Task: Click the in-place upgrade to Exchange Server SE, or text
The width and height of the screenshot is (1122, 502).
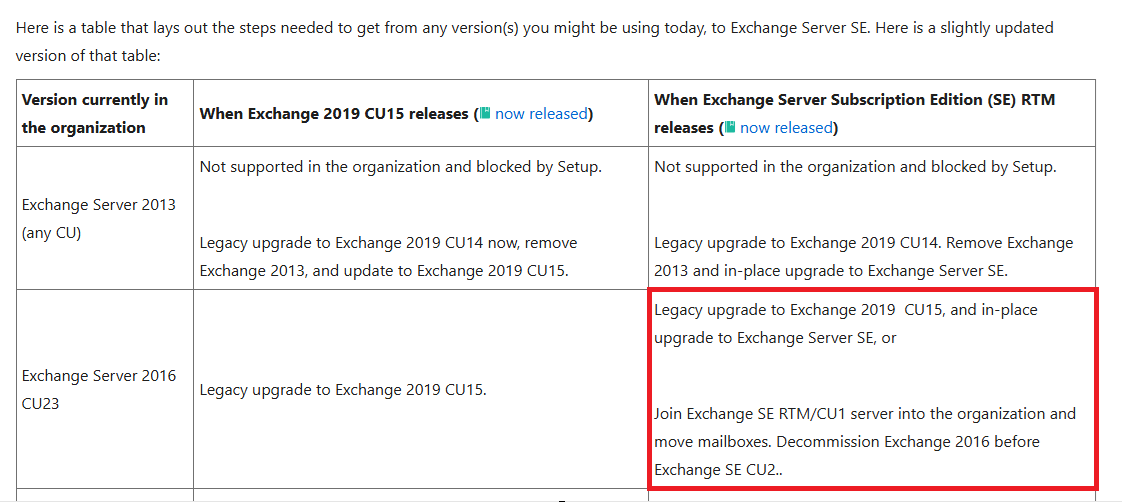Action: coord(775,338)
